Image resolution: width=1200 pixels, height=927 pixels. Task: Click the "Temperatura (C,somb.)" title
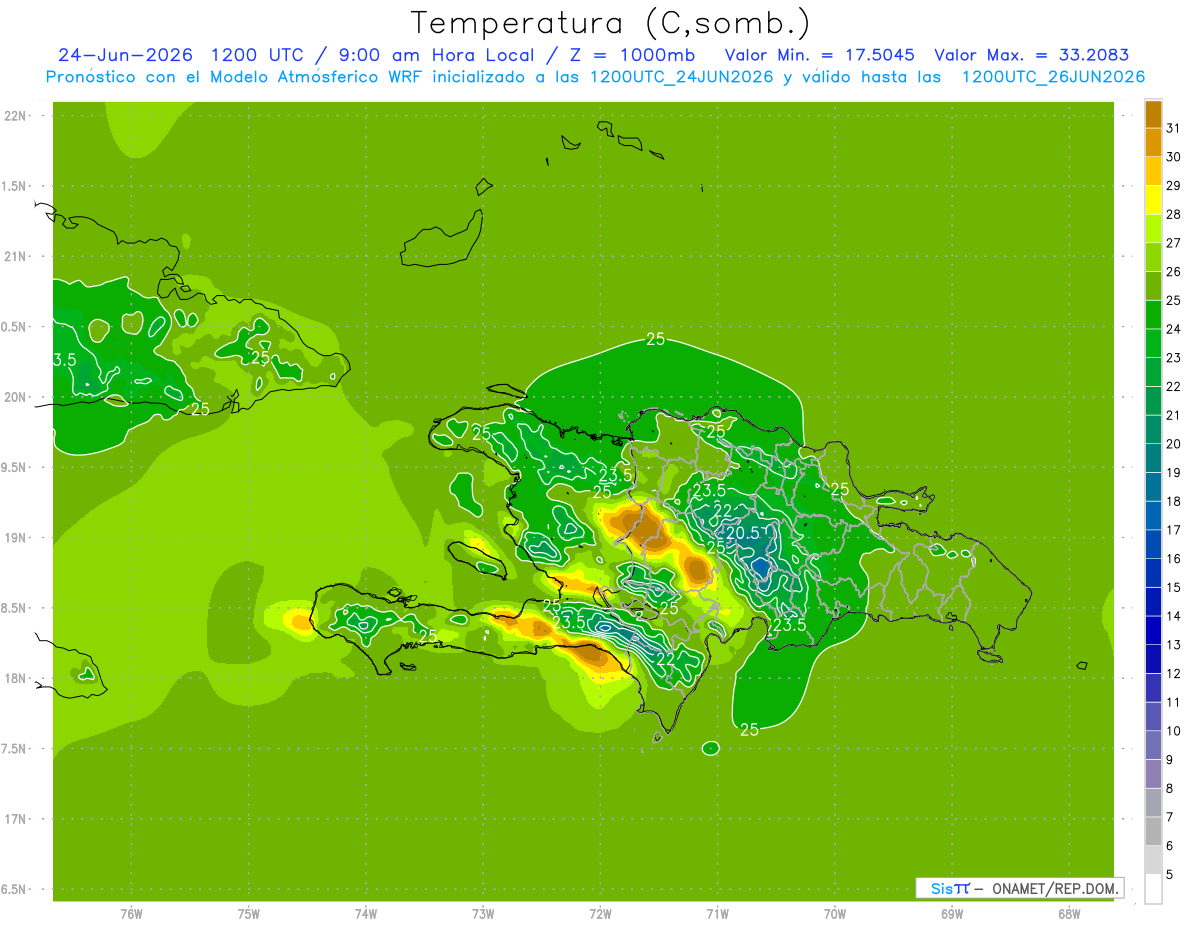611,23
